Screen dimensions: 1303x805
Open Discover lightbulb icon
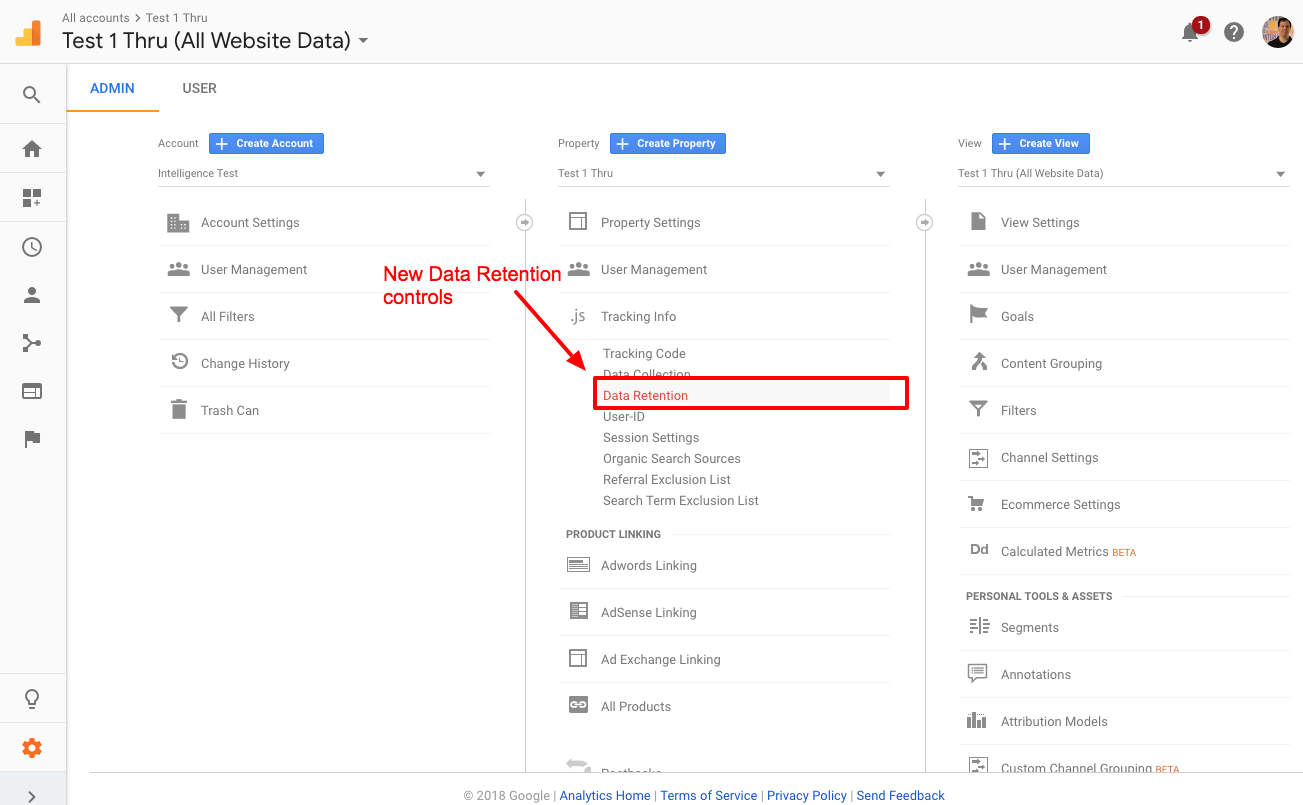pyautogui.click(x=32, y=699)
